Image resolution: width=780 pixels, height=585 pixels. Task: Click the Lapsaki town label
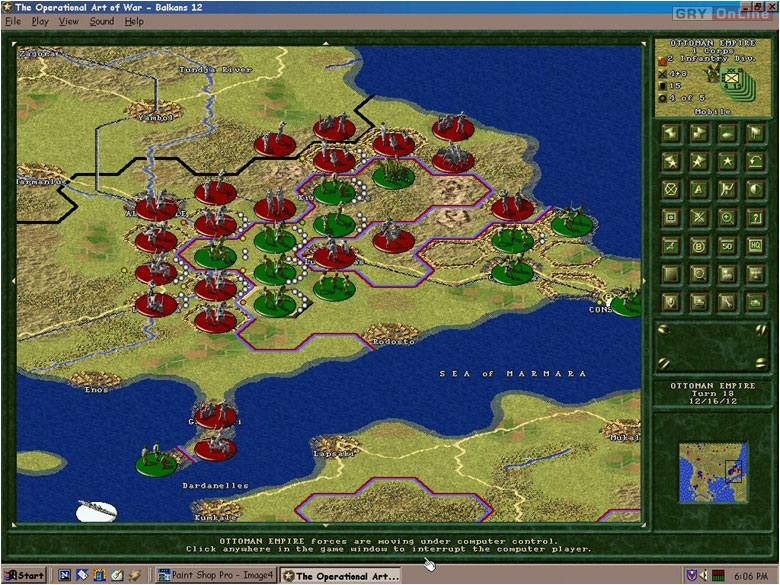tap(334, 454)
